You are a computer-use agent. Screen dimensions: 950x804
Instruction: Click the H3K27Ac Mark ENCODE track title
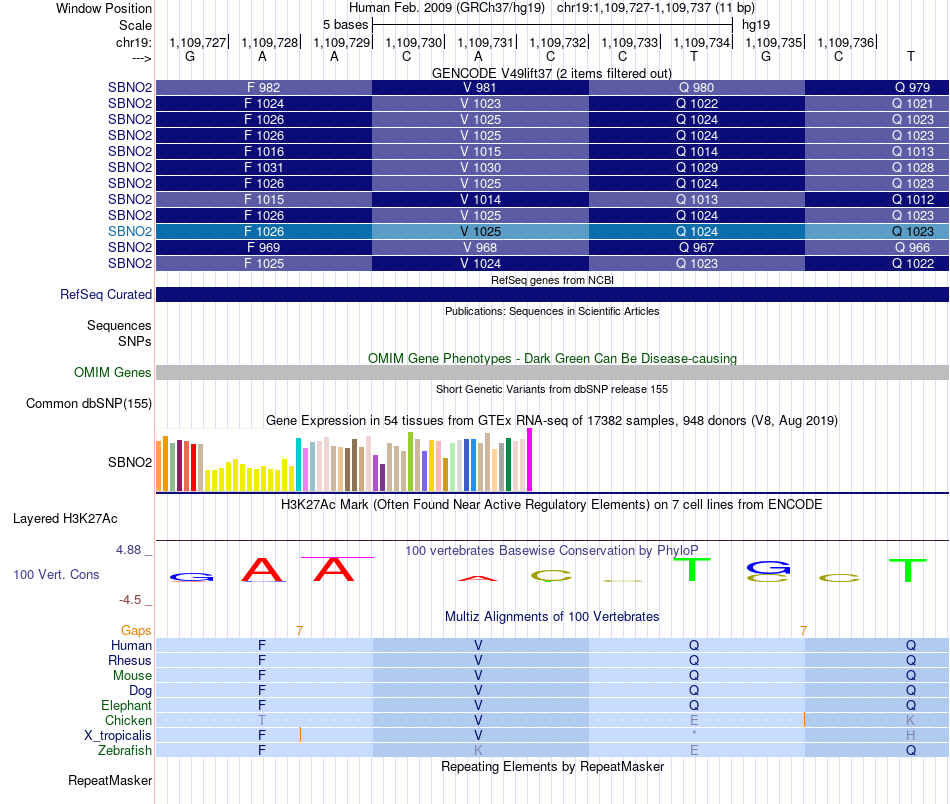[x=552, y=505]
